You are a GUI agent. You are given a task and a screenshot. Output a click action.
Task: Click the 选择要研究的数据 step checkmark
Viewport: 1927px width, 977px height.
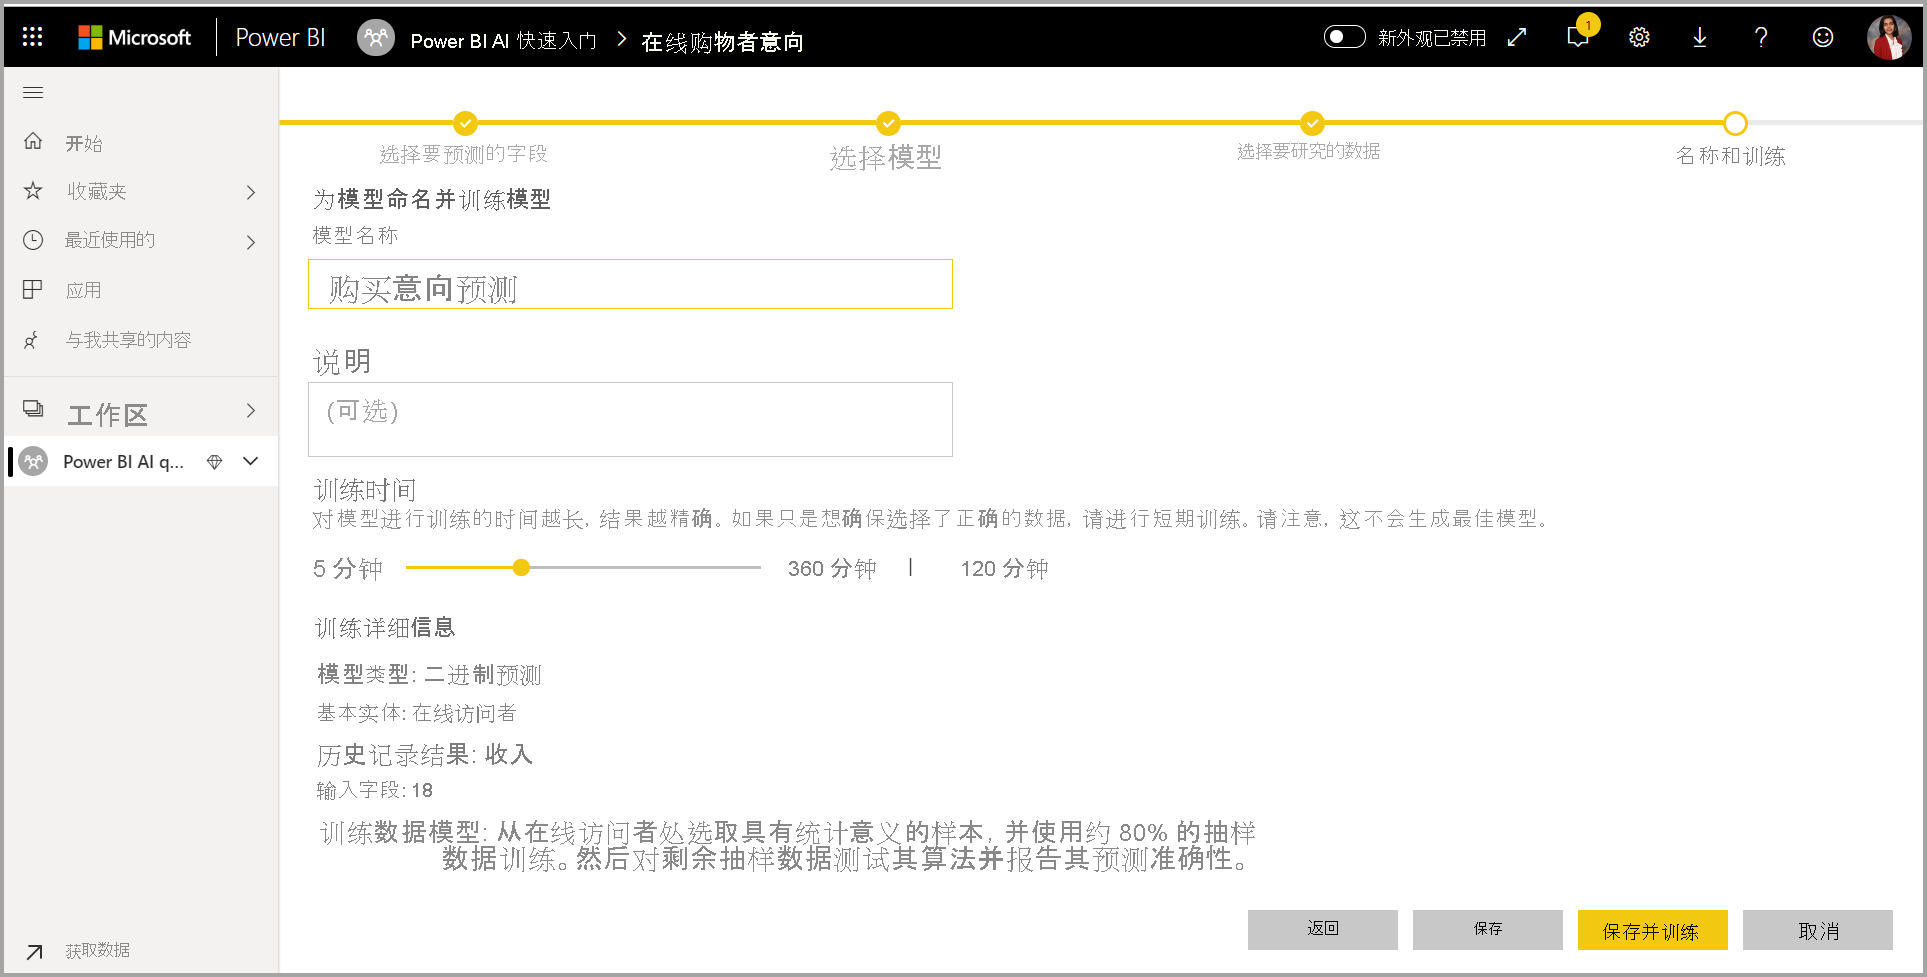click(x=1312, y=123)
